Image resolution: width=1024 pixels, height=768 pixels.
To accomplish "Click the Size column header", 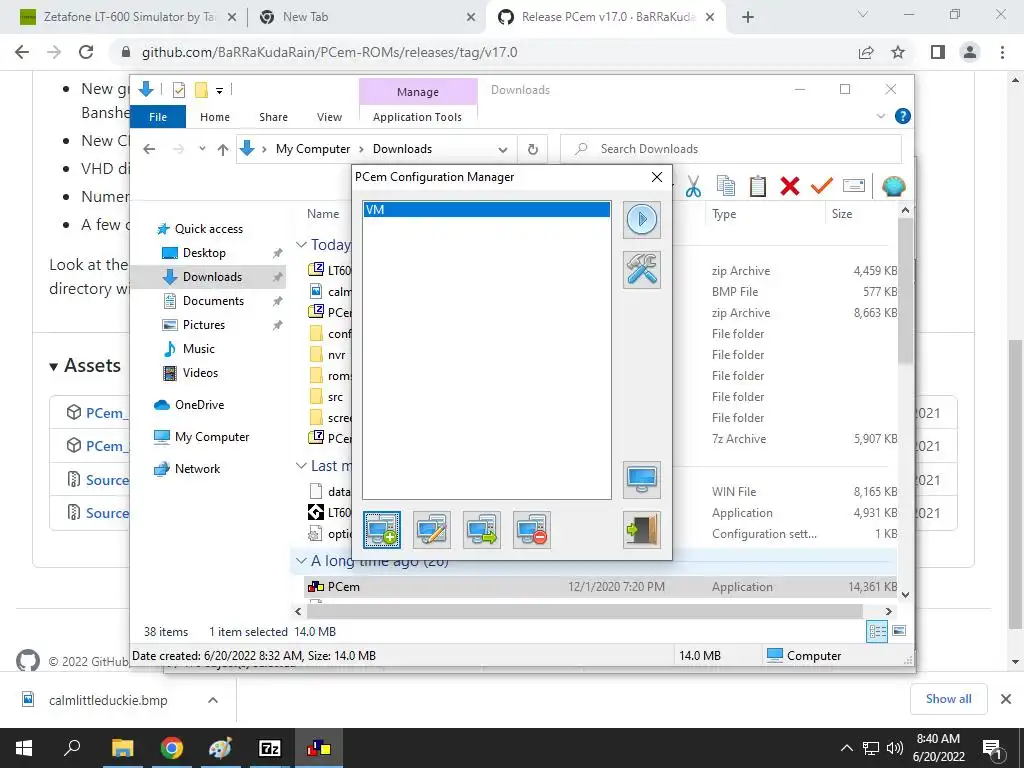I will pyautogui.click(x=841, y=214).
